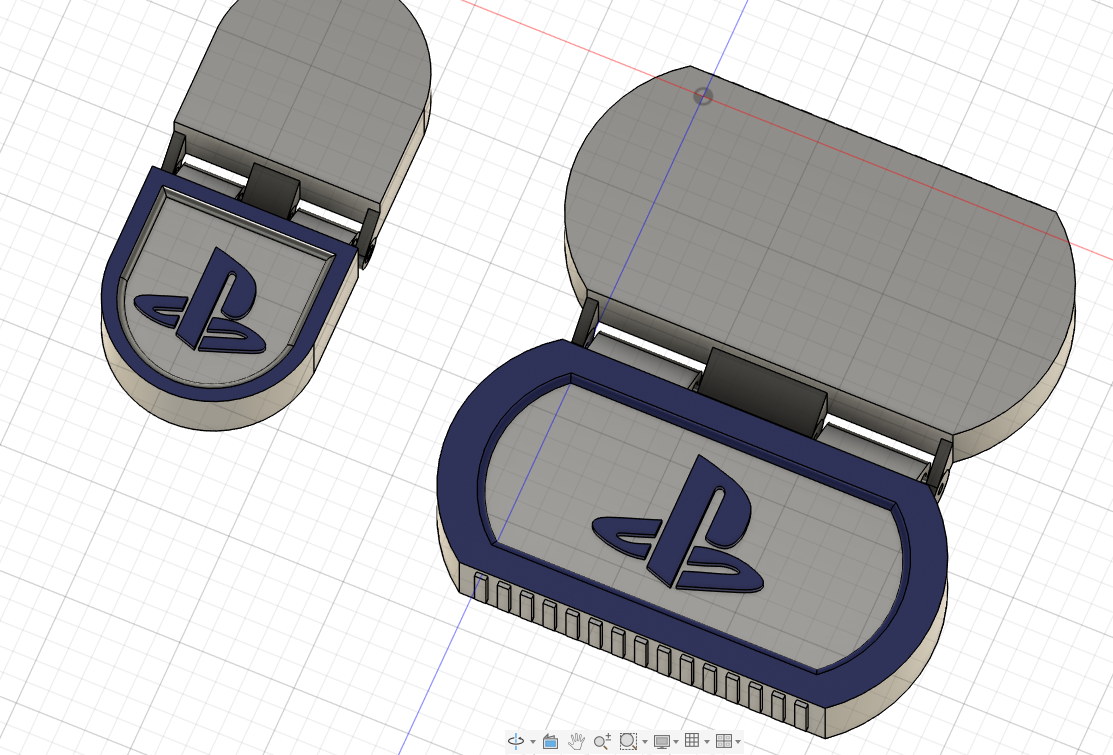Screen dimensions: 1113x755
Task: Select the Zoom magnifier tool
Action: tap(602, 742)
